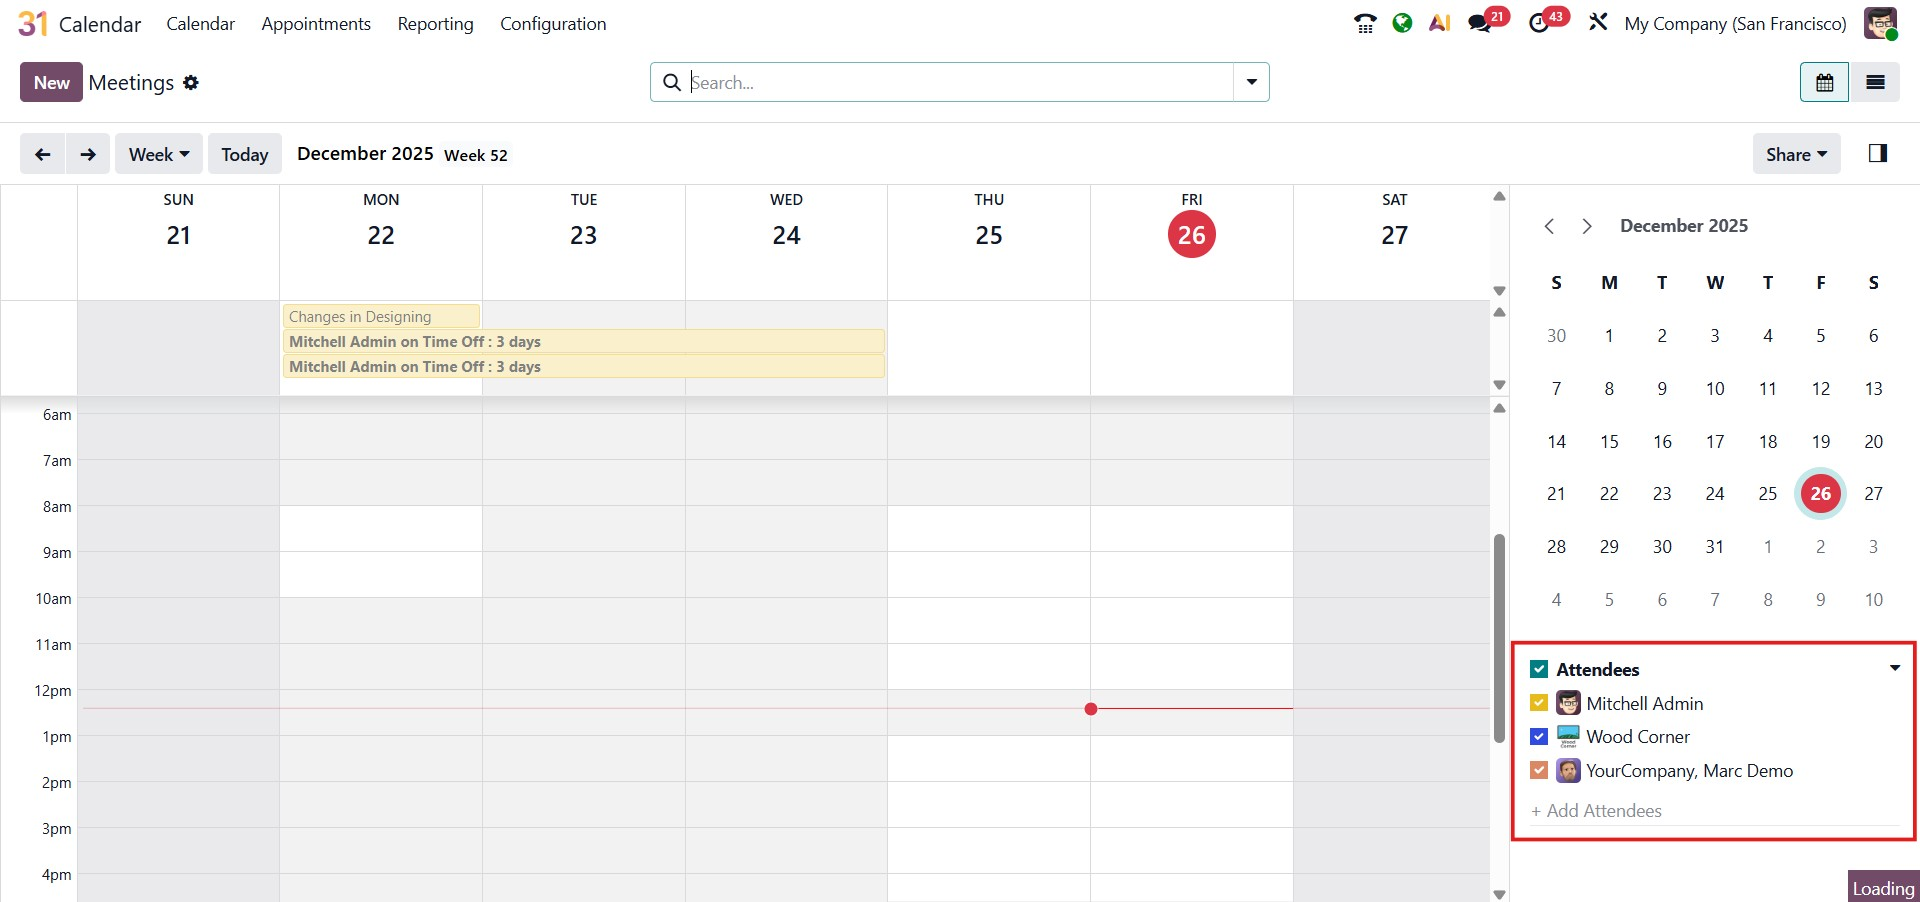Image resolution: width=1920 pixels, height=902 pixels.
Task: Expand the Share dropdown
Action: coord(1796,154)
